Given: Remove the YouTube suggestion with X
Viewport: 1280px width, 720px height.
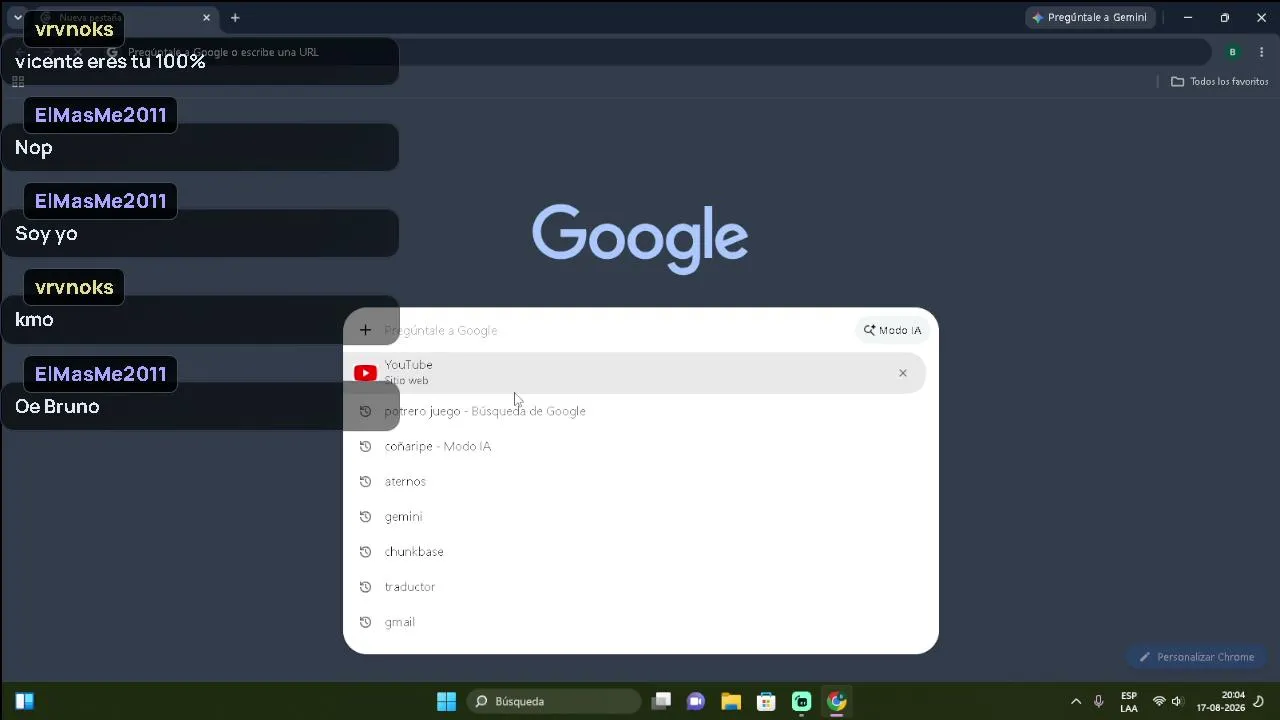Looking at the screenshot, I should point(903,373).
